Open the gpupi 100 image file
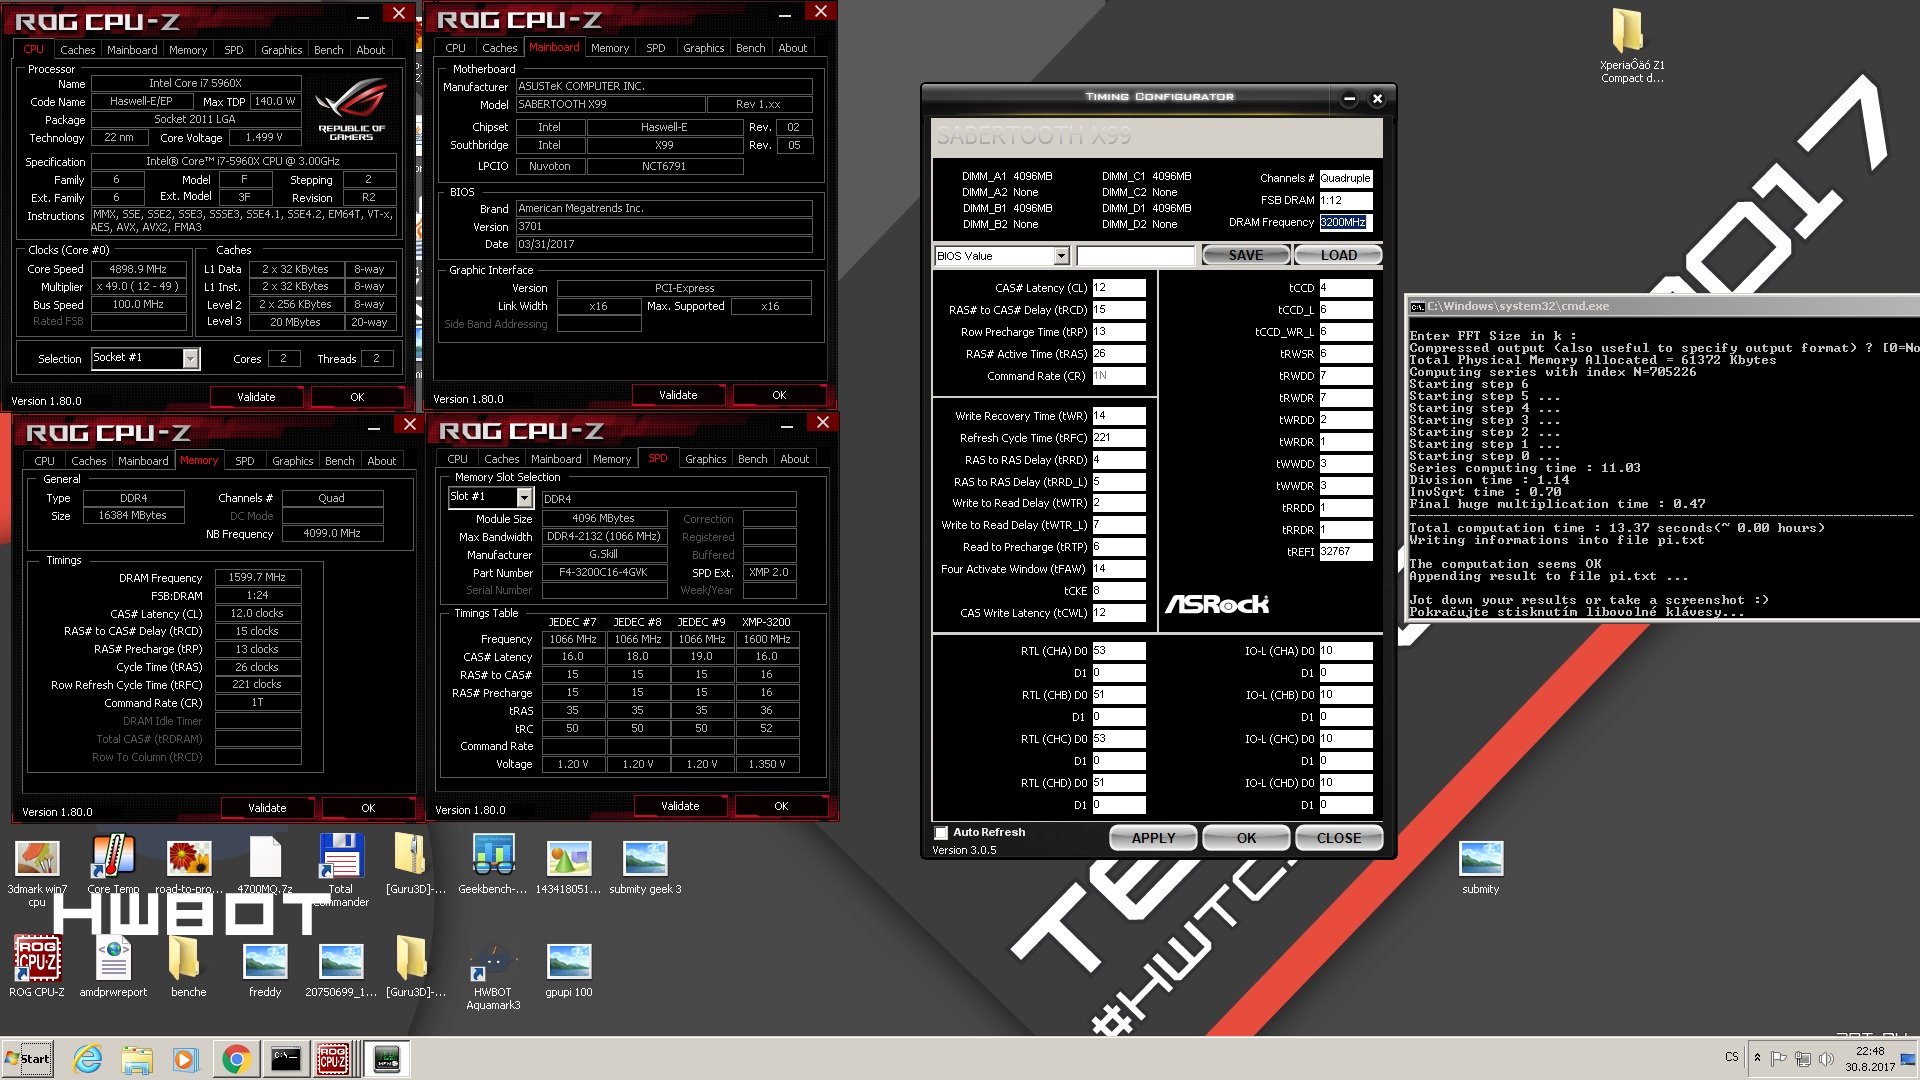 pyautogui.click(x=569, y=970)
